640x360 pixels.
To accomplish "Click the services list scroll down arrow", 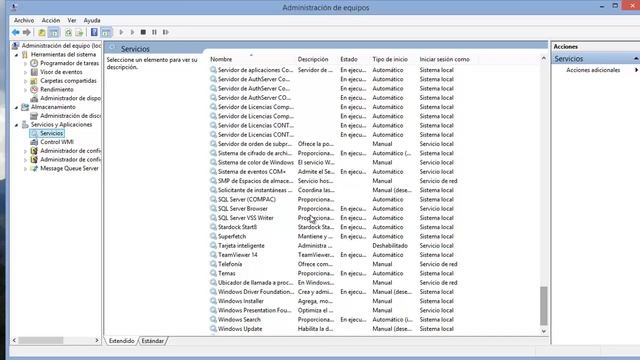I will pyautogui.click(x=544, y=331).
